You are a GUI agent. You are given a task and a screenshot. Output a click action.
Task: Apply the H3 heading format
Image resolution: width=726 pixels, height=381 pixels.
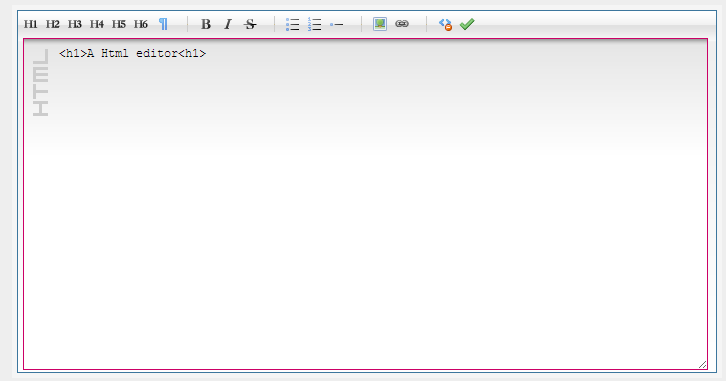pos(75,24)
